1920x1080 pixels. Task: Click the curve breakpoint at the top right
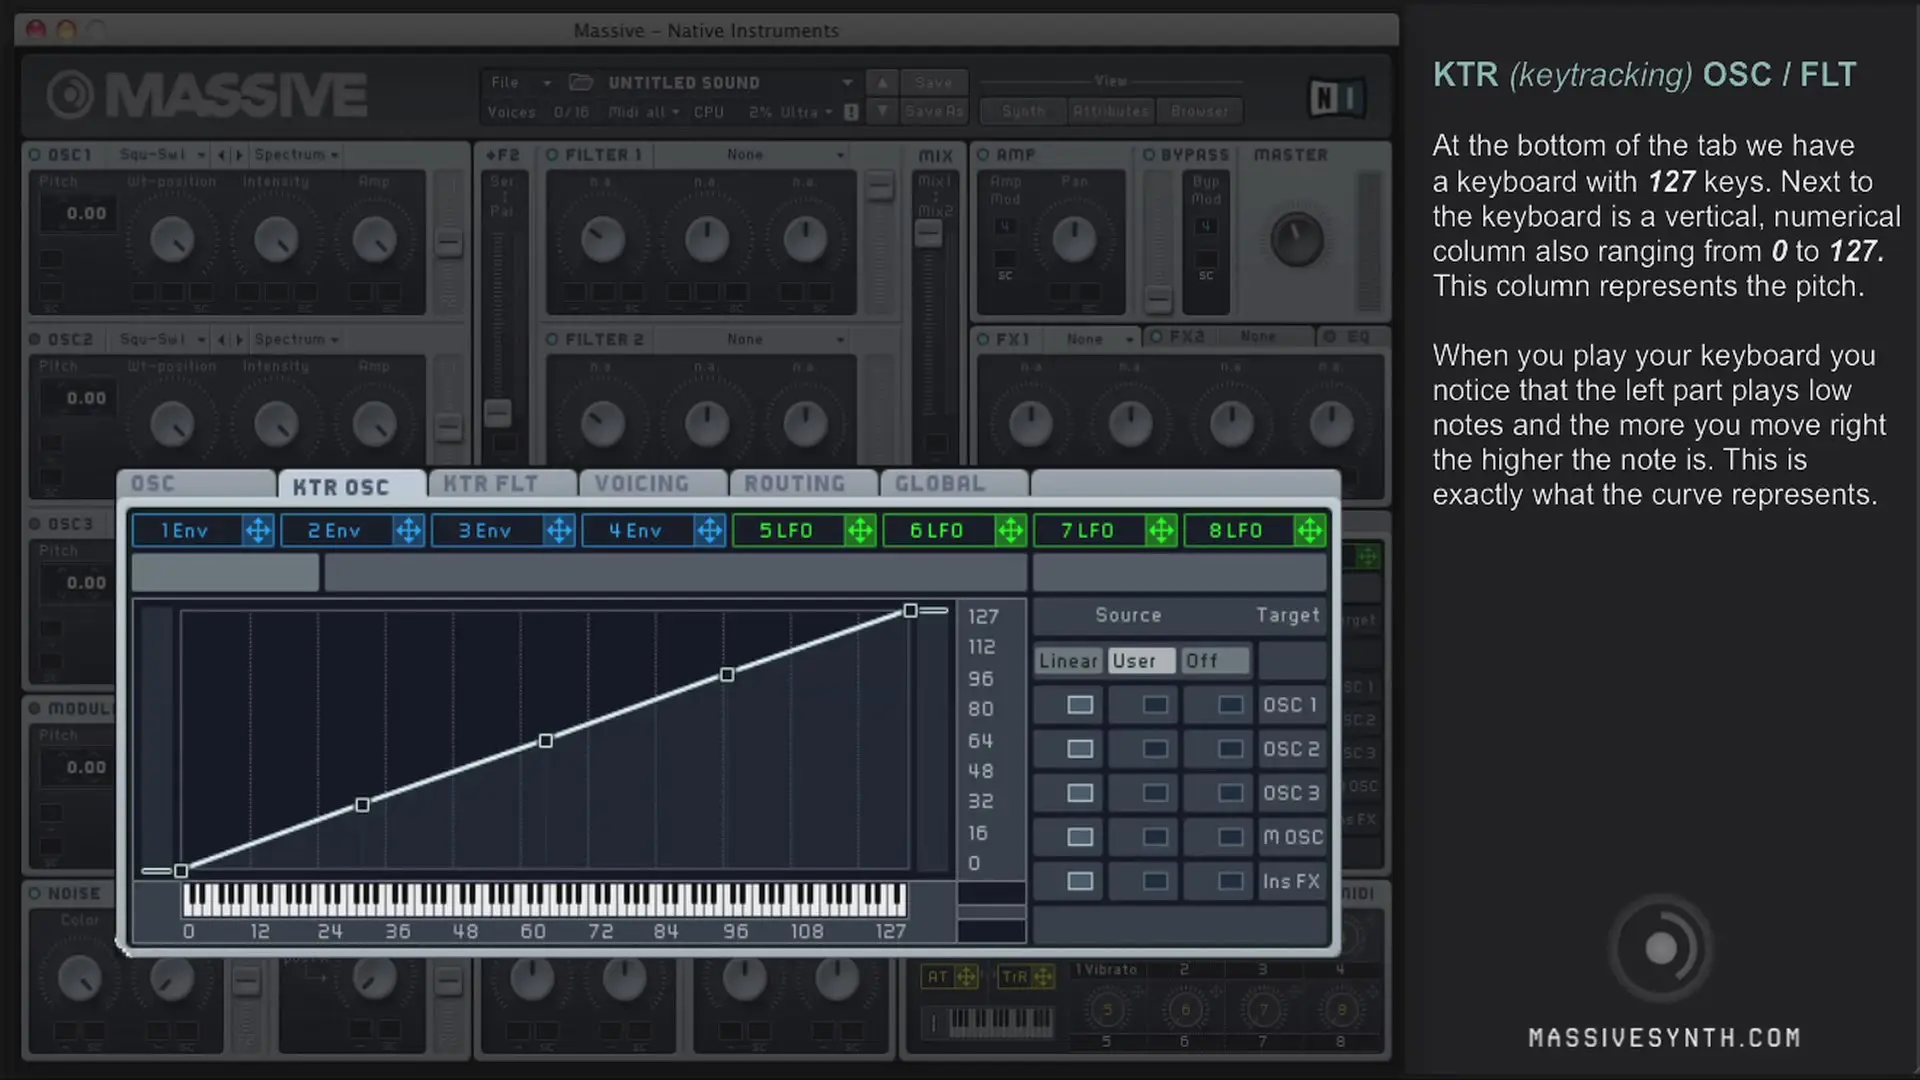(x=910, y=610)
